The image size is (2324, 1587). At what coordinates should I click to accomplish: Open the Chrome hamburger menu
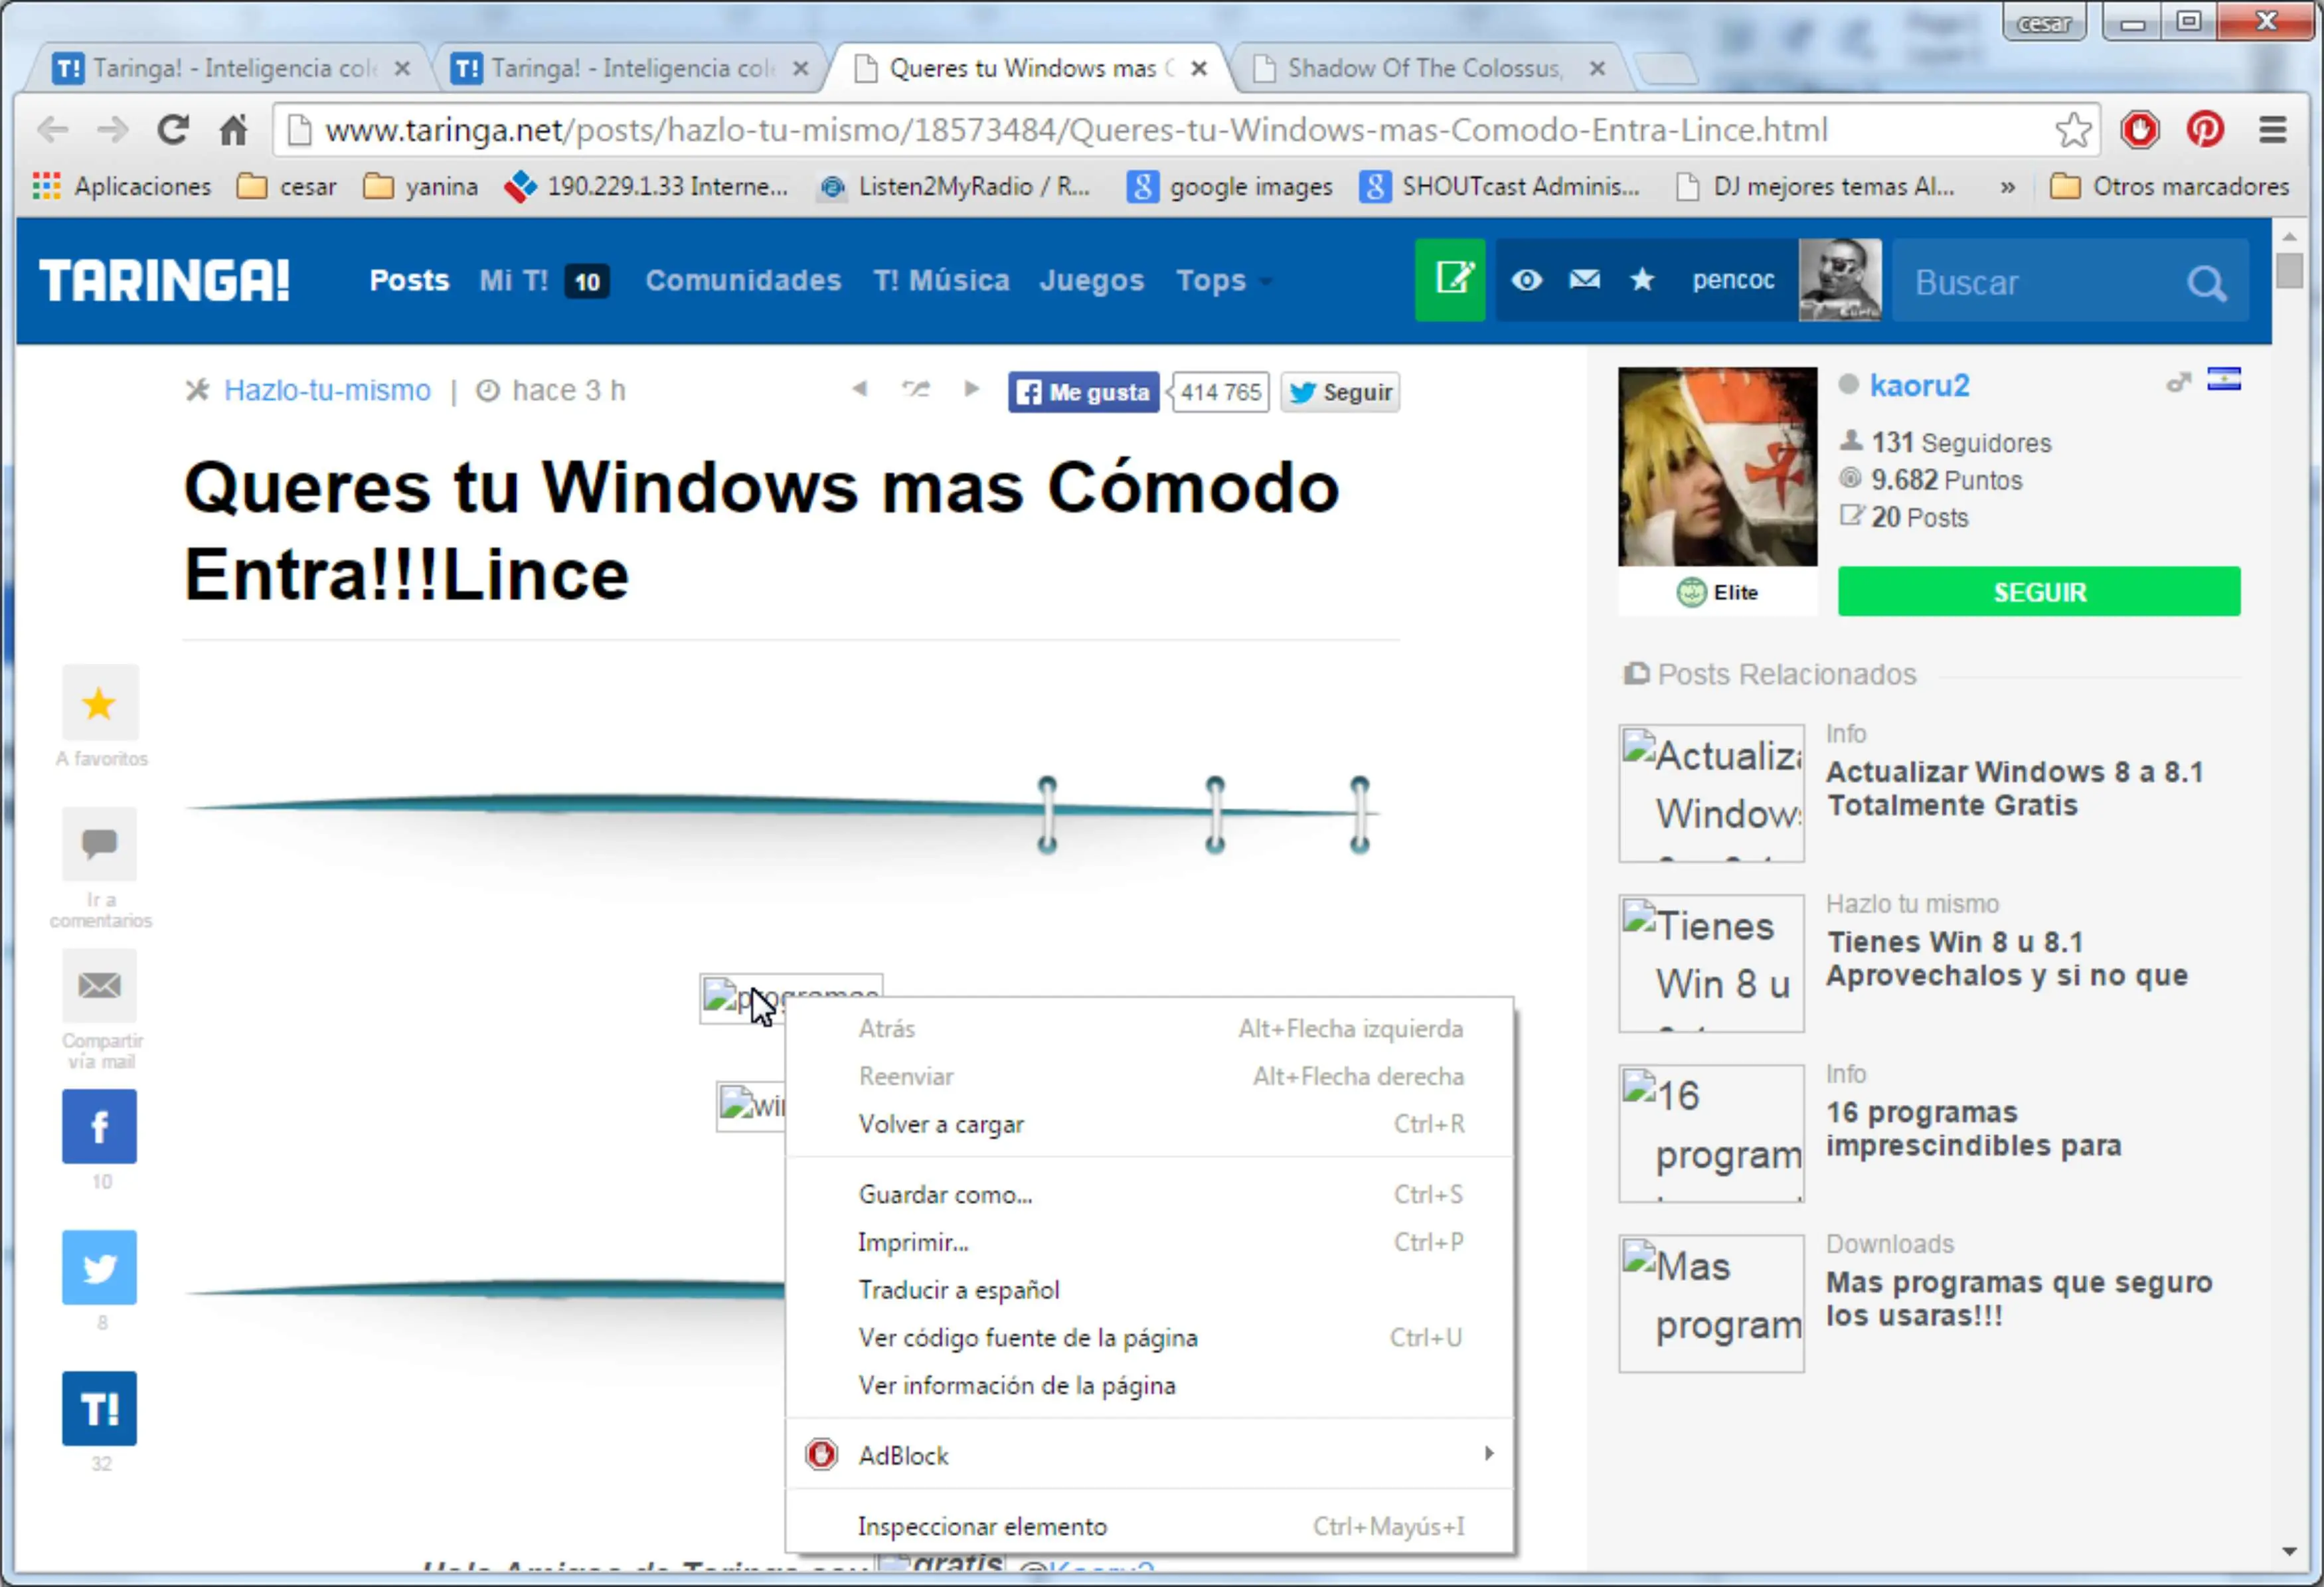(2272, 130)
